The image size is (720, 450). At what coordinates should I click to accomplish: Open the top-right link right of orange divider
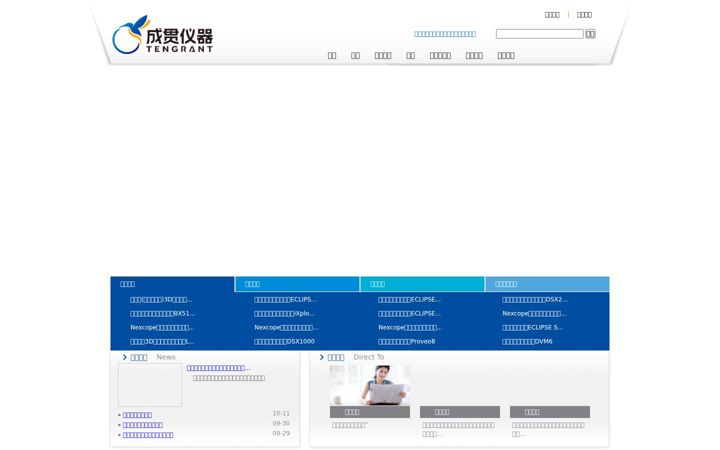coord(584,15)
